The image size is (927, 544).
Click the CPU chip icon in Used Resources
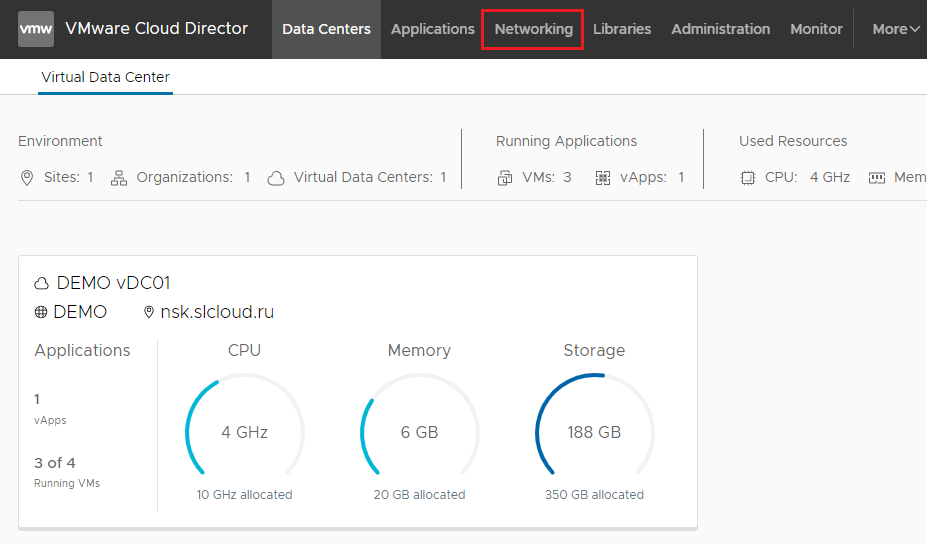(748, 178)
